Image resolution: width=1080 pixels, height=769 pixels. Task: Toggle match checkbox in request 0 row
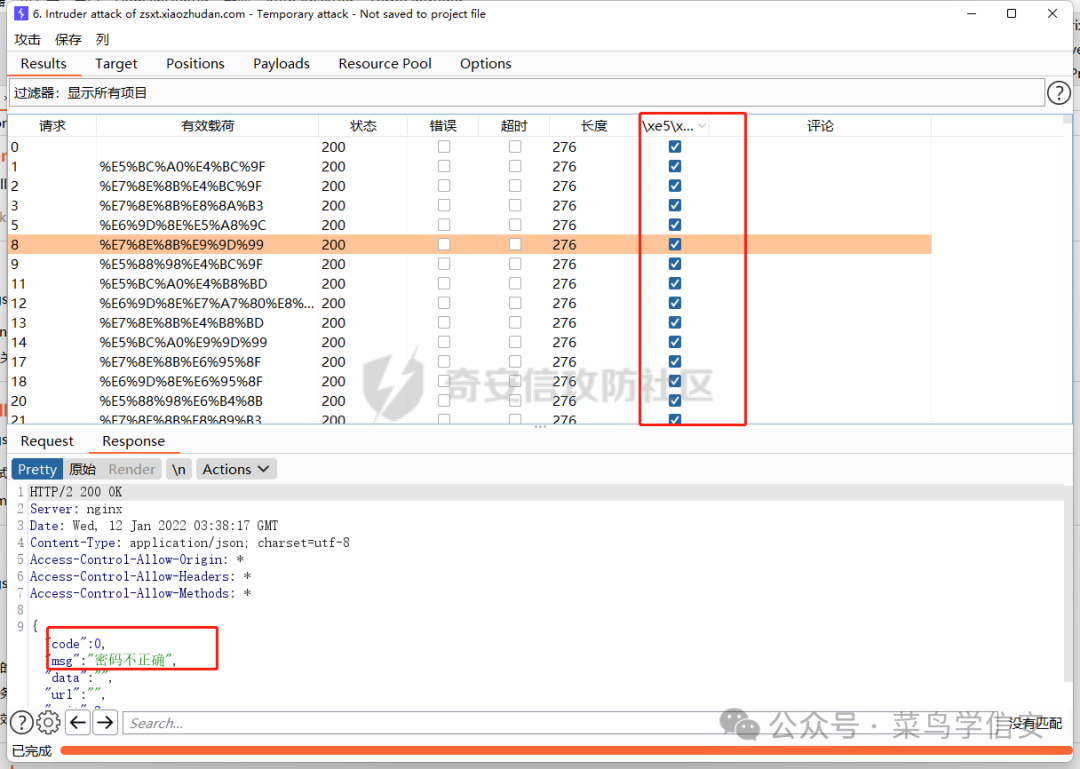[675, 146]
